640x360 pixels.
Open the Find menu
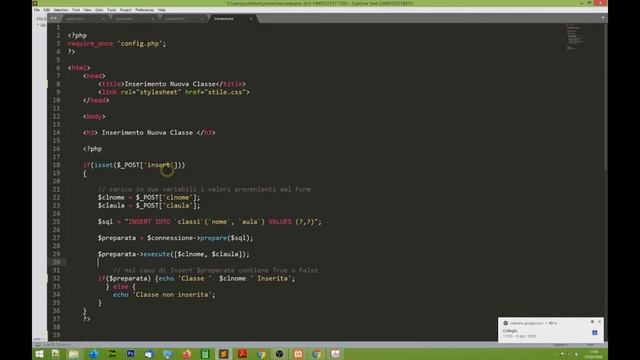click(76, 10)
